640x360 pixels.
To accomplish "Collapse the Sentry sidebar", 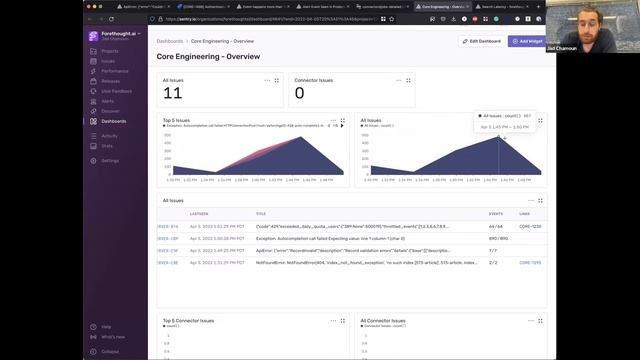I will (110, 351).
